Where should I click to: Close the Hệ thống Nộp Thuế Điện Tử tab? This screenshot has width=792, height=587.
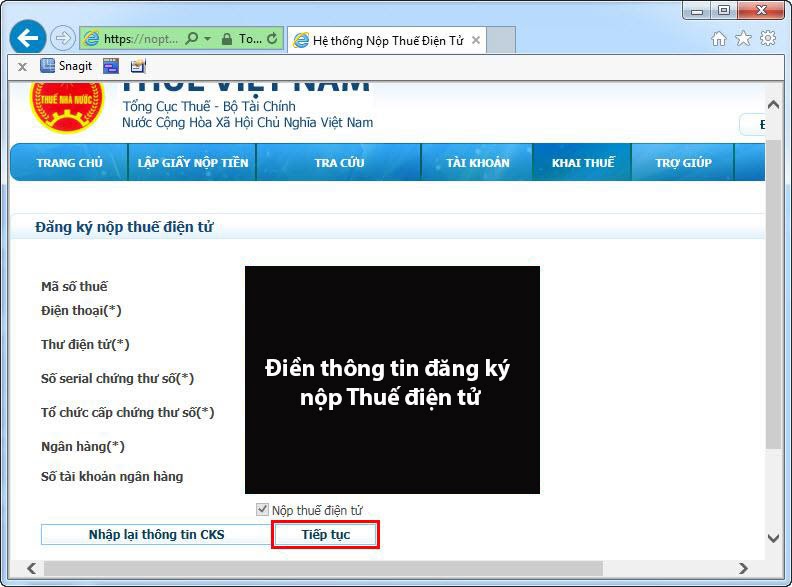point(476,40)
